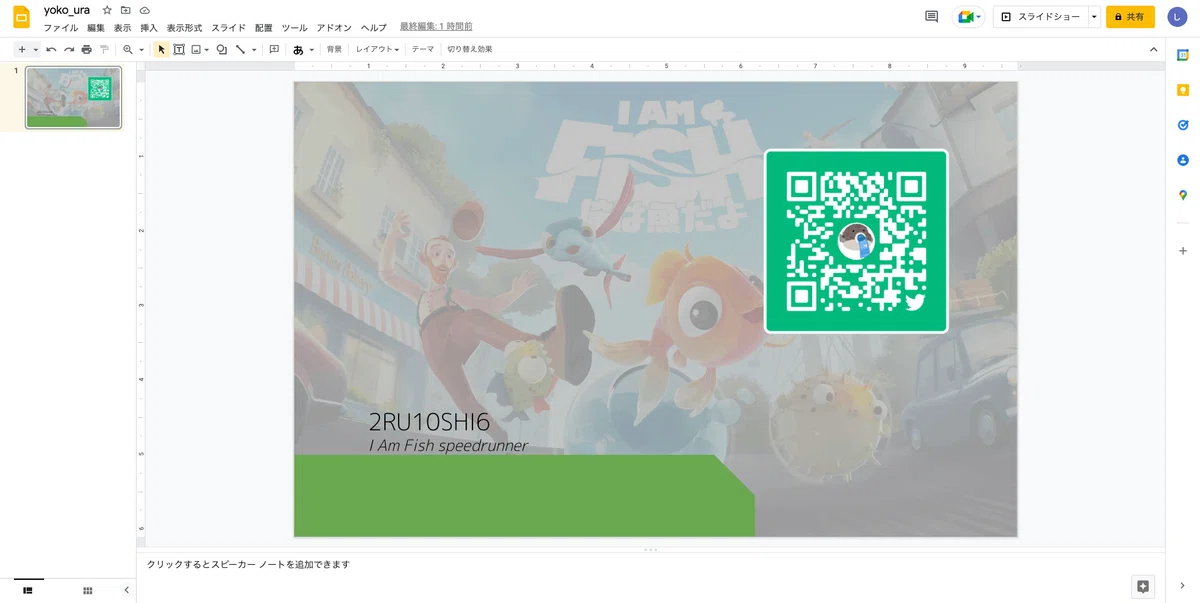Redo the last action
The width and height of the screenshot is (1200, 603).
click(69, 49)
